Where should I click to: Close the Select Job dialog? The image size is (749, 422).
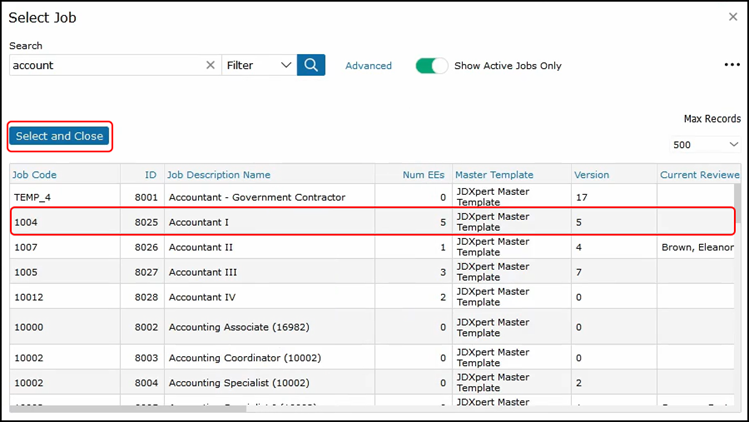(733, 17)
